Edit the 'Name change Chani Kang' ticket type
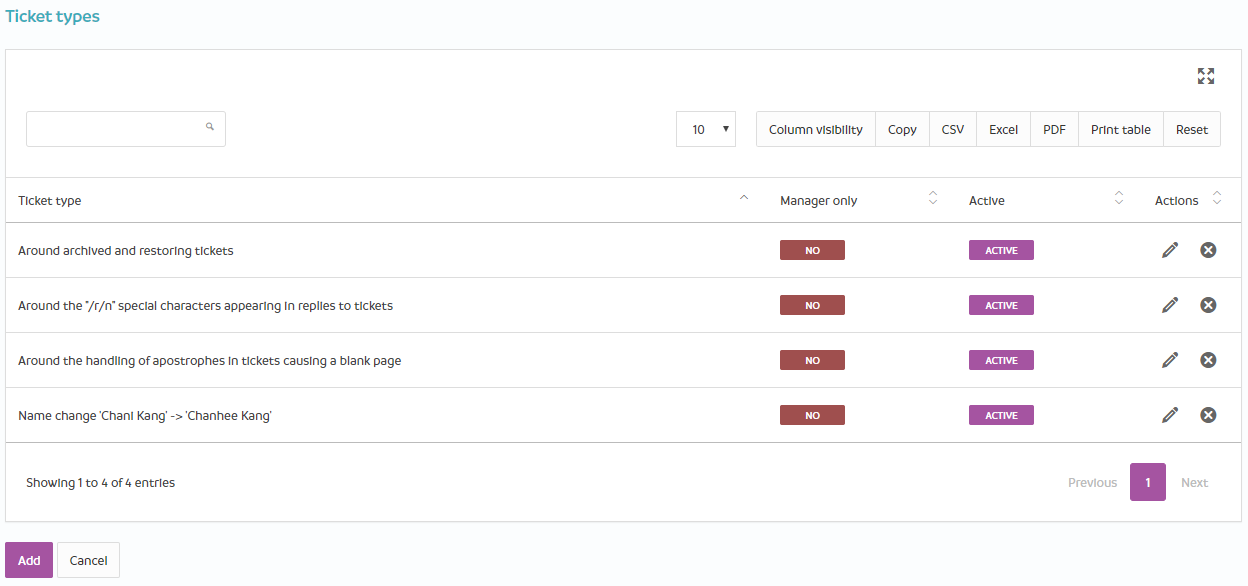 1170,415
